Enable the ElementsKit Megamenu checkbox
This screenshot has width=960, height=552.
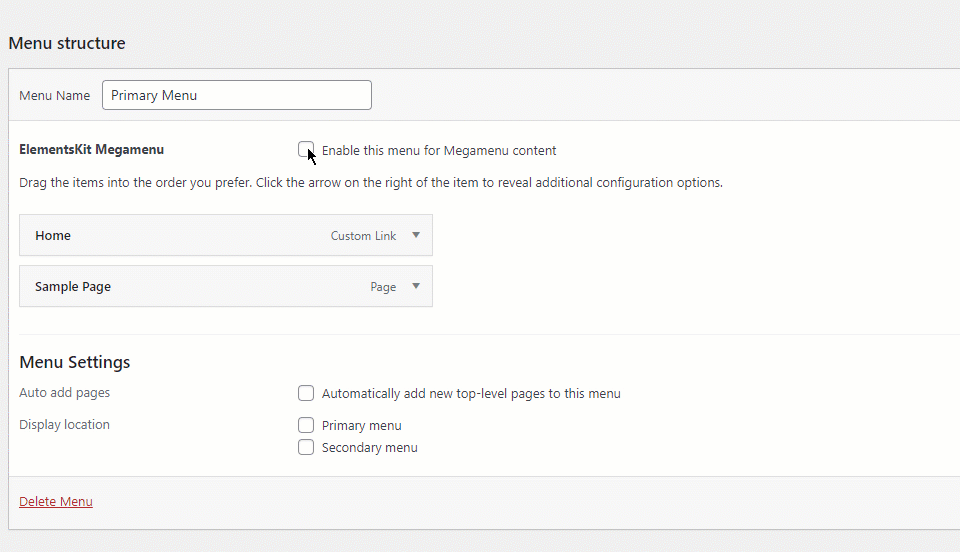305,150
